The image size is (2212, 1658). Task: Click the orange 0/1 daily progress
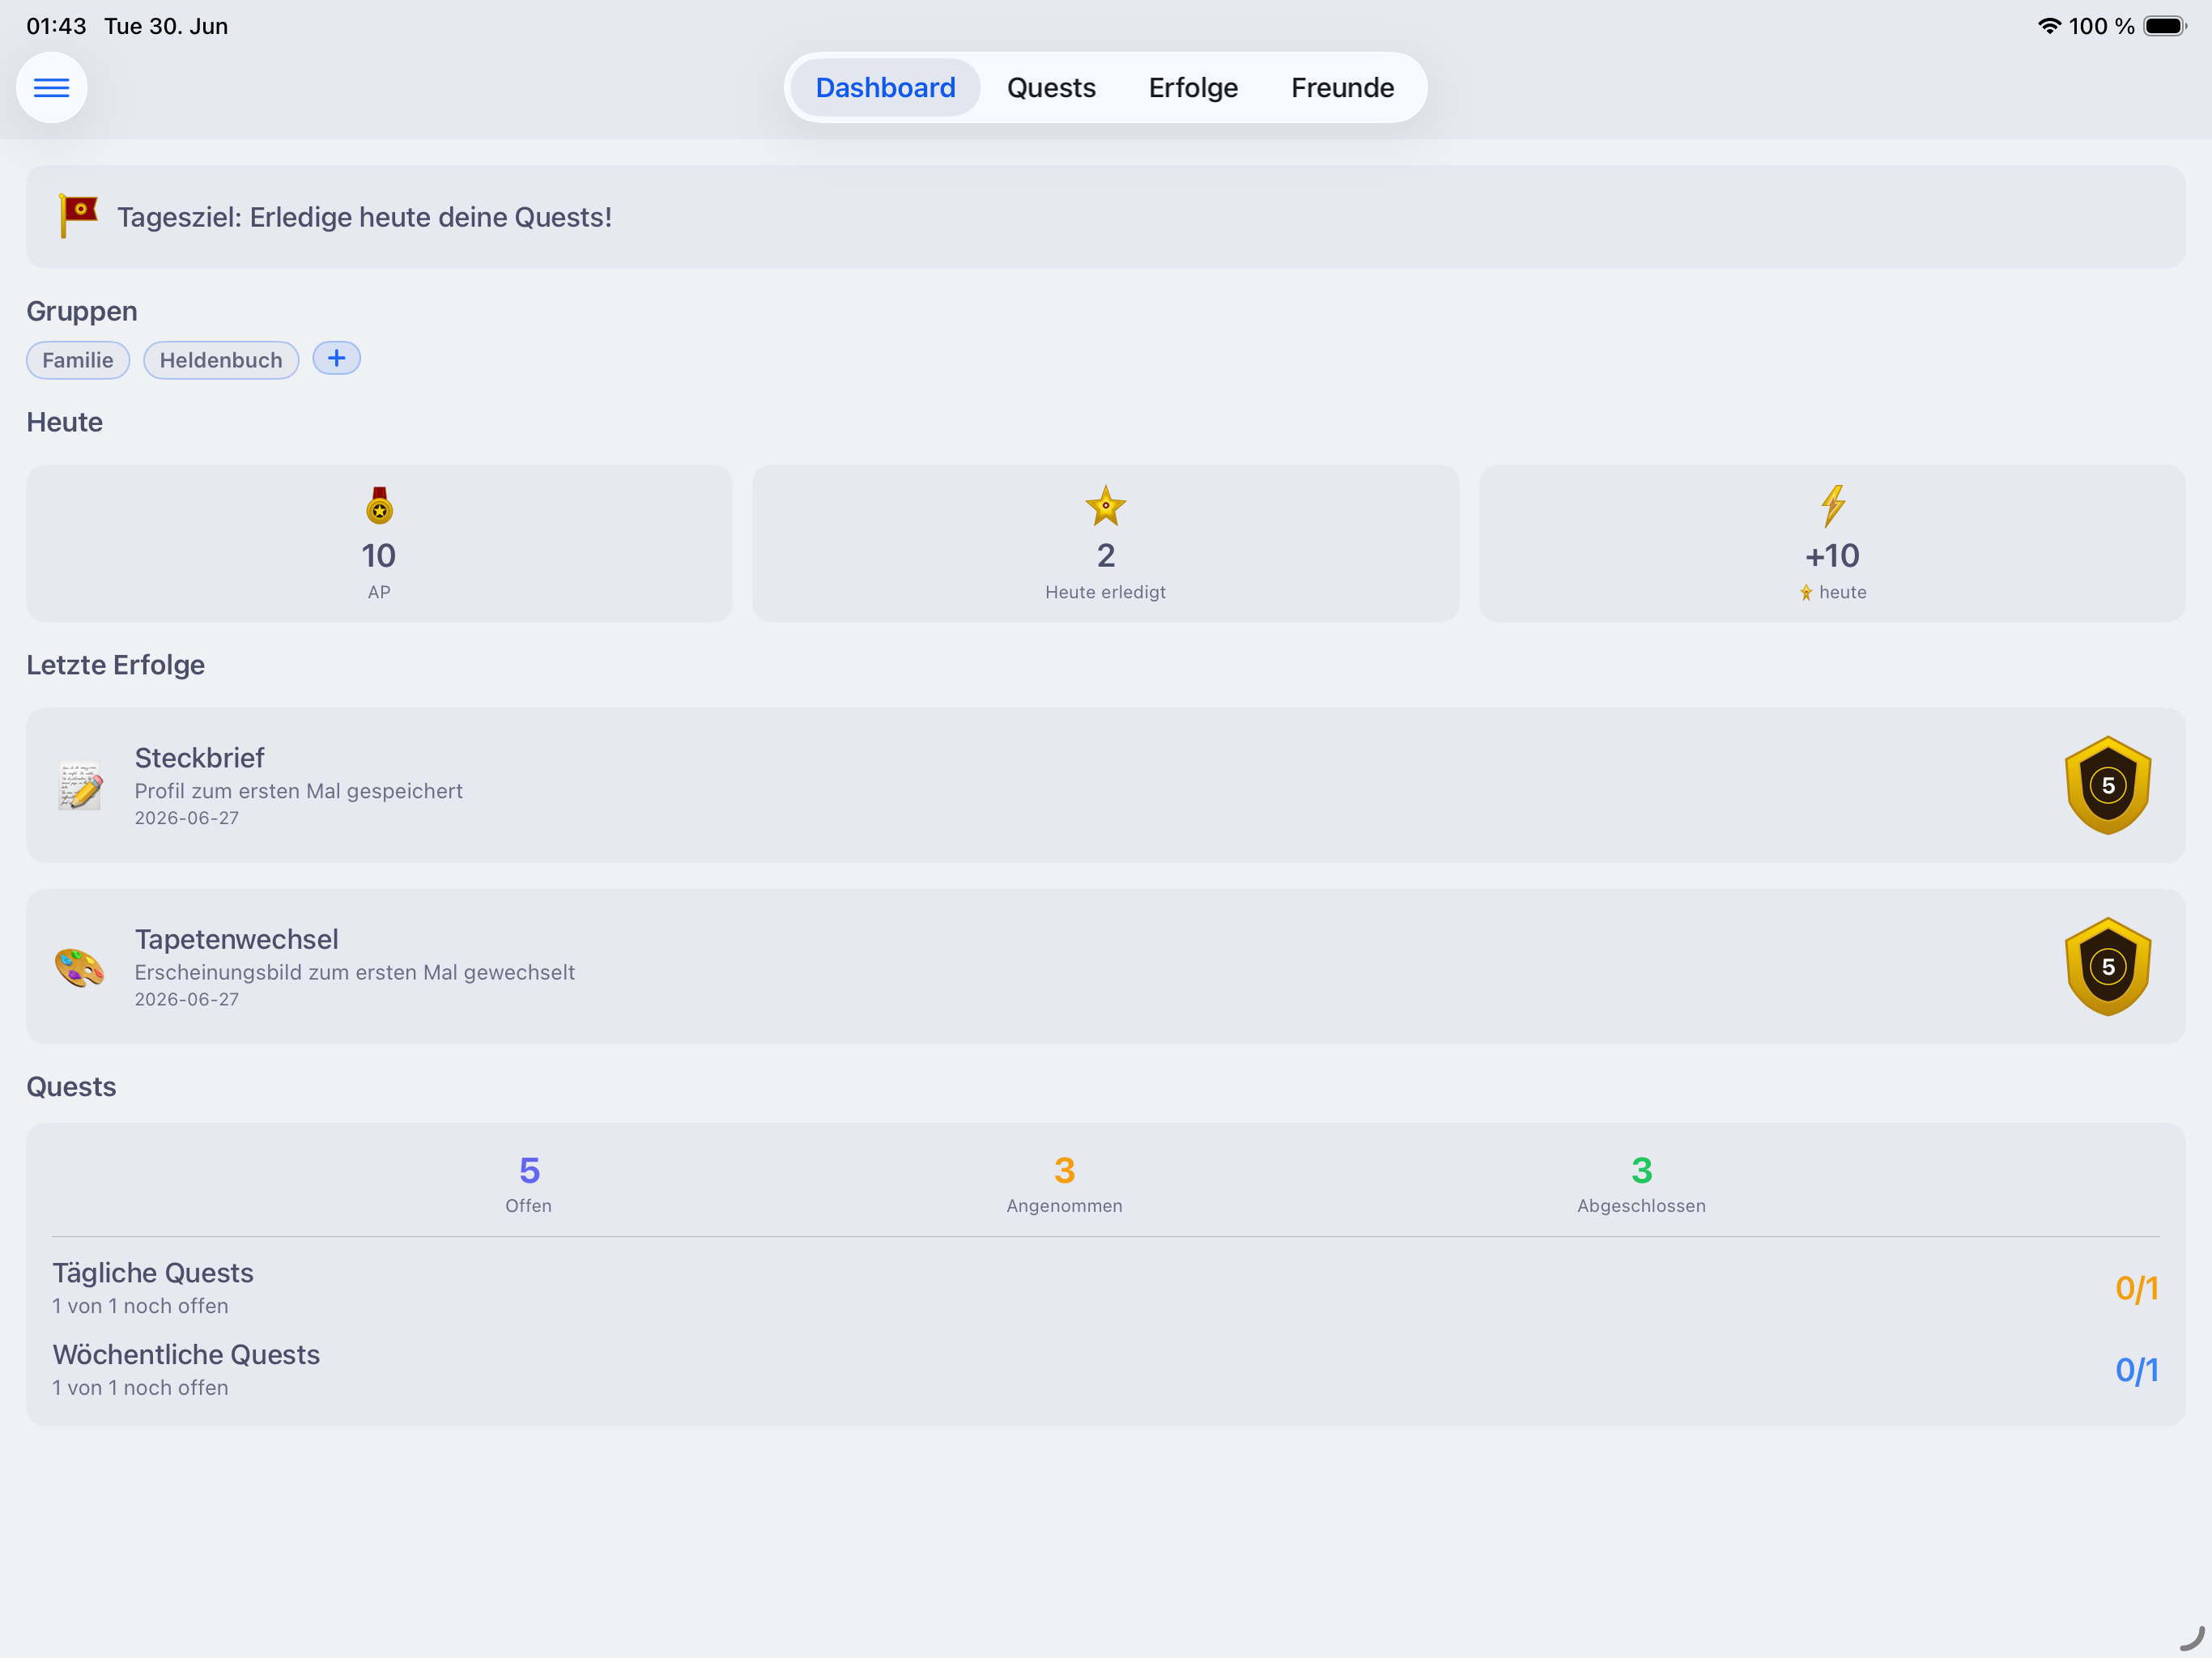(2136, 1288)
